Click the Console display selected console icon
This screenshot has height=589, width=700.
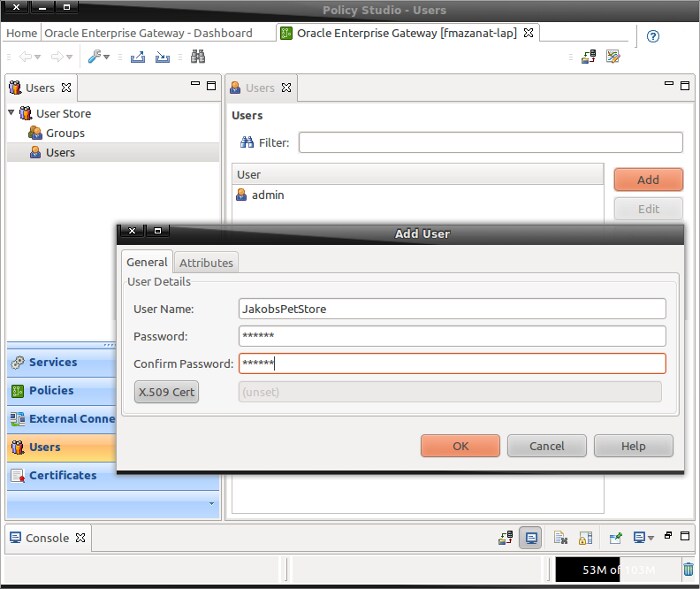[639, 537]
